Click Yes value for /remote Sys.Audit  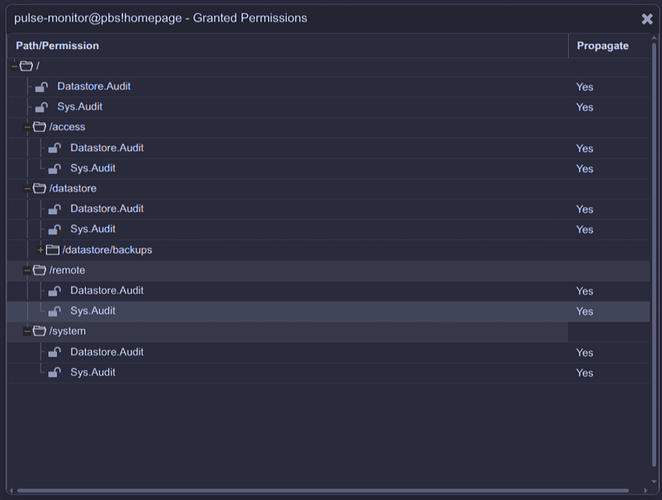[585, 312]
